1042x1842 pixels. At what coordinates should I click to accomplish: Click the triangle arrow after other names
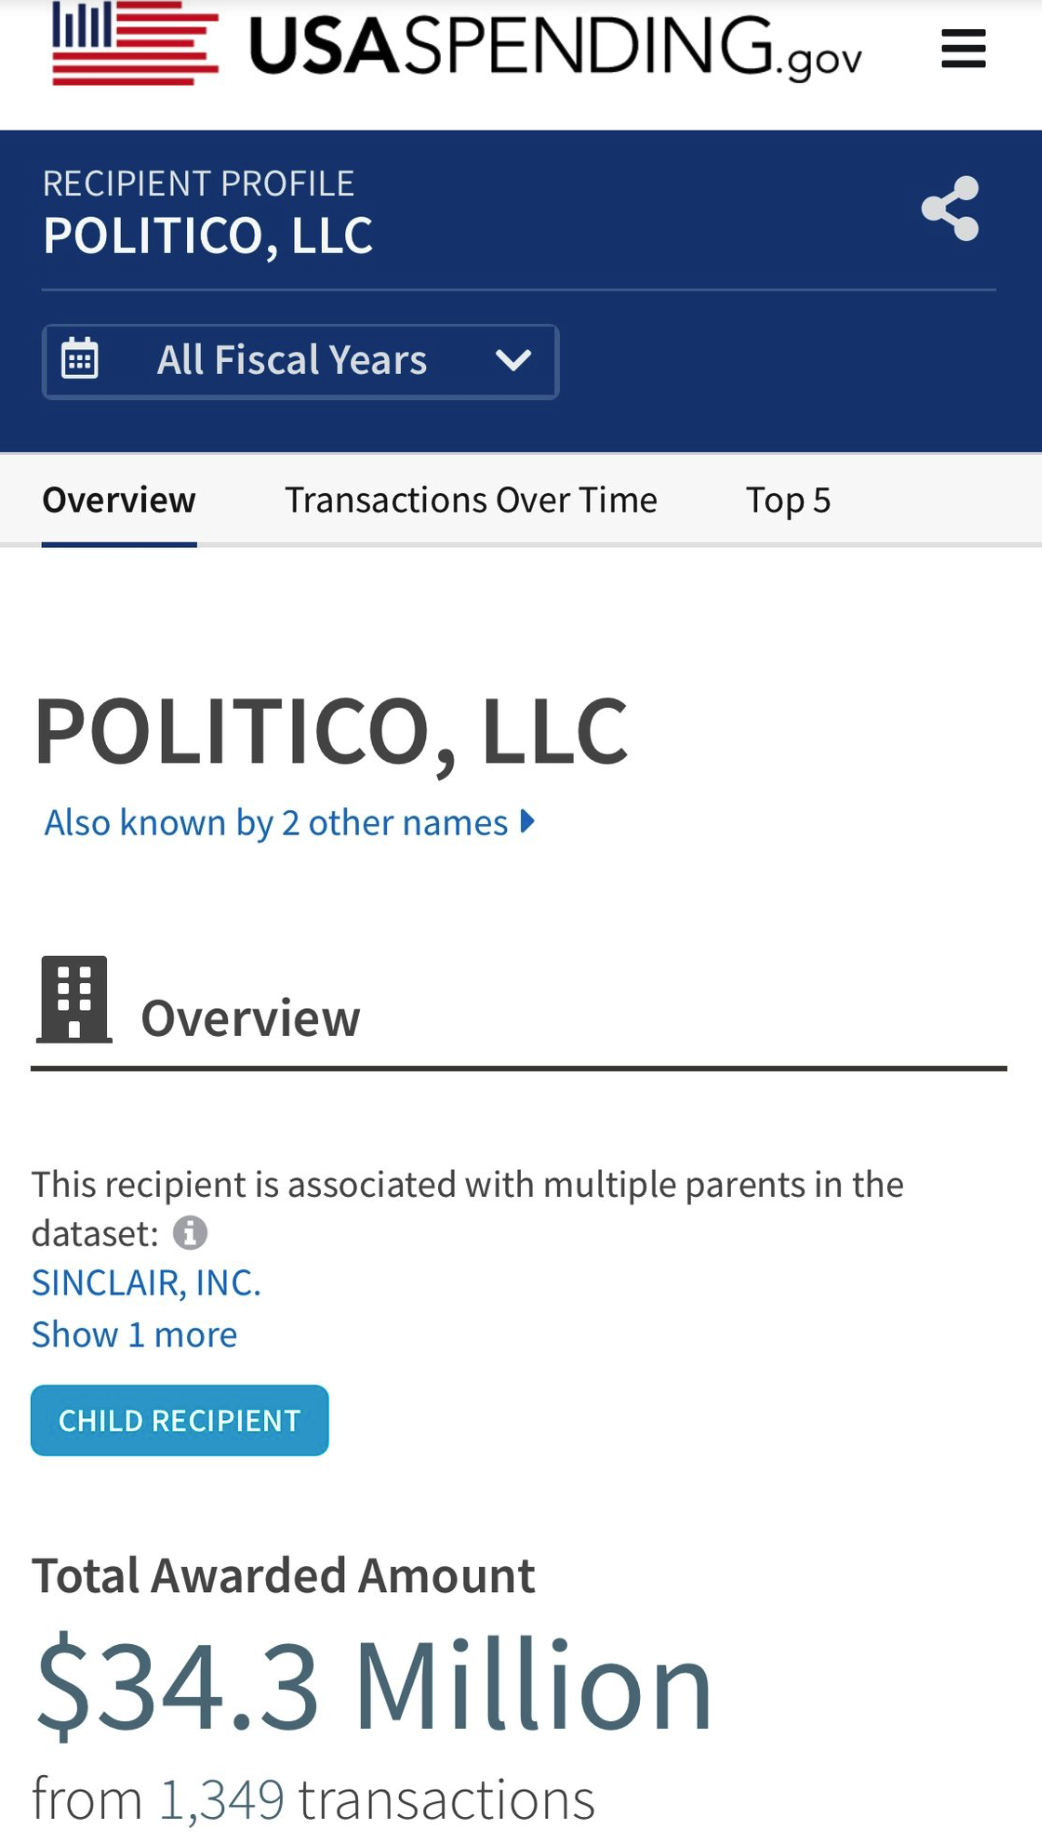(x=528, y=822)
